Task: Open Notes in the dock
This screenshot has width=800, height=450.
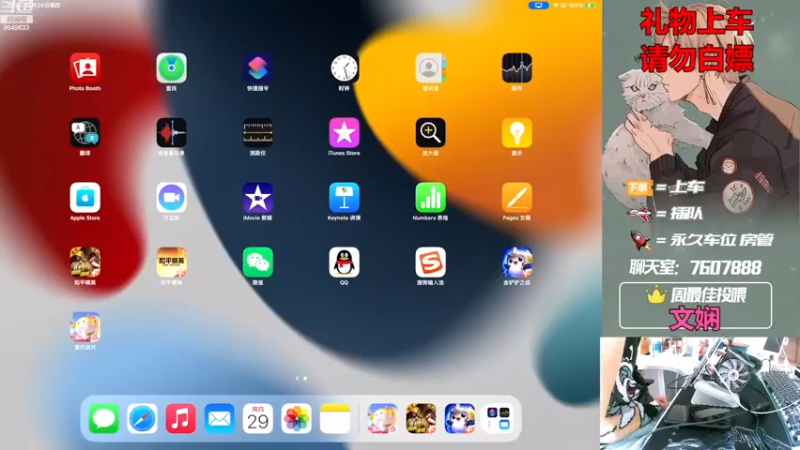Action: coord(335,418)
